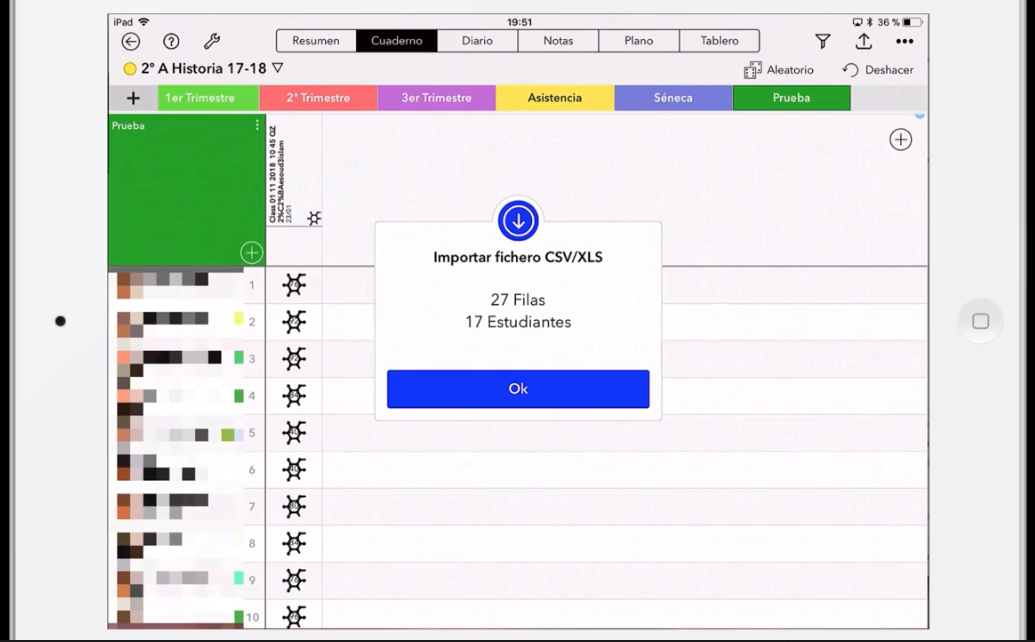Tap the cell icon in student row 1

[294, 285]
